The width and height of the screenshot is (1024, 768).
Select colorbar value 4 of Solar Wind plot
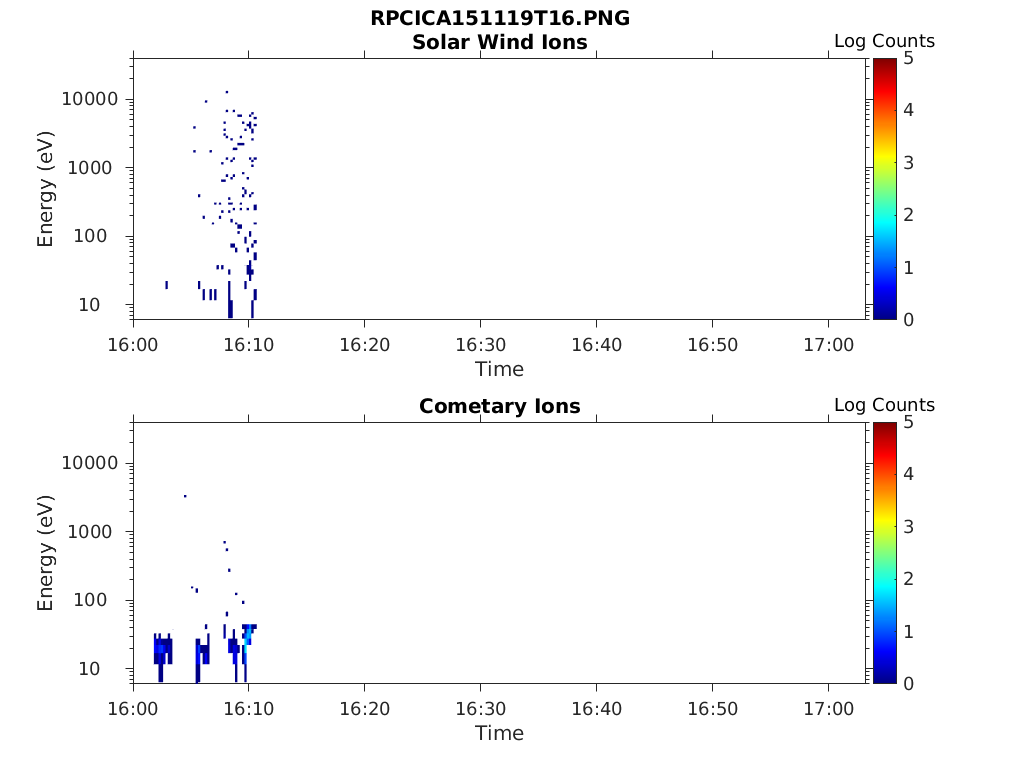(x=908, y=110)
